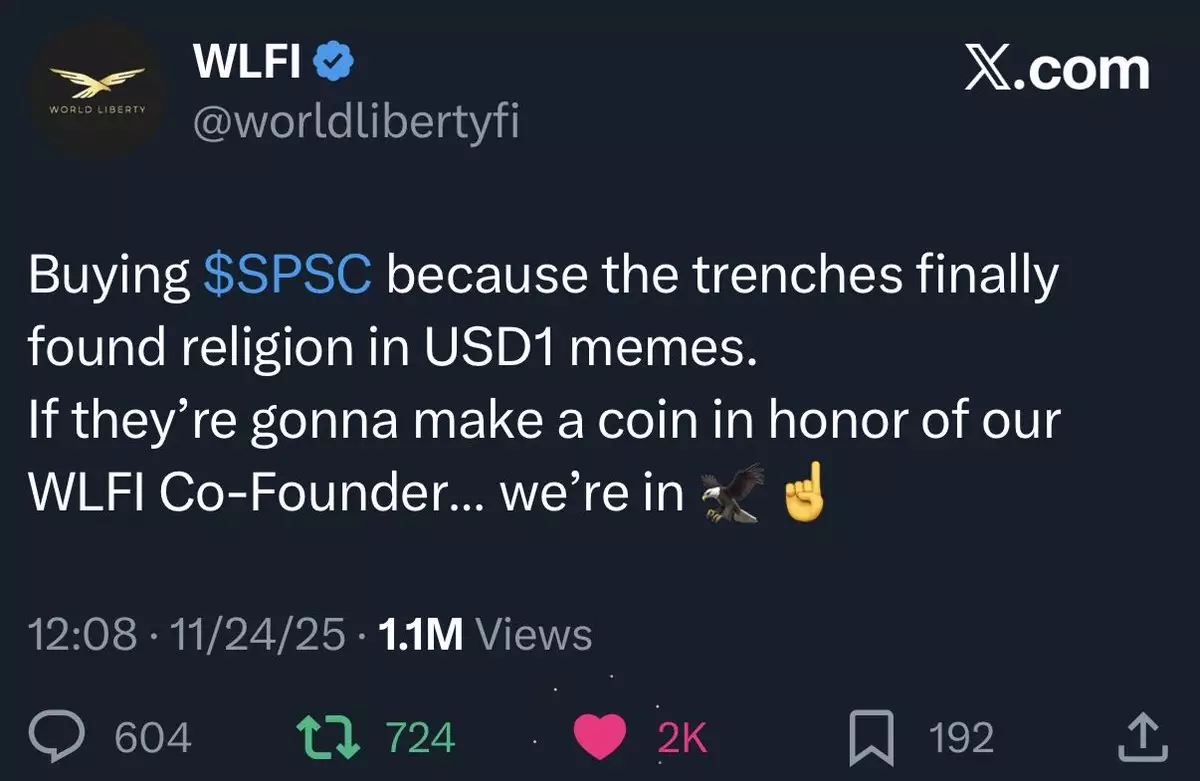Click the 2K likes count

(x=683, y=738)
